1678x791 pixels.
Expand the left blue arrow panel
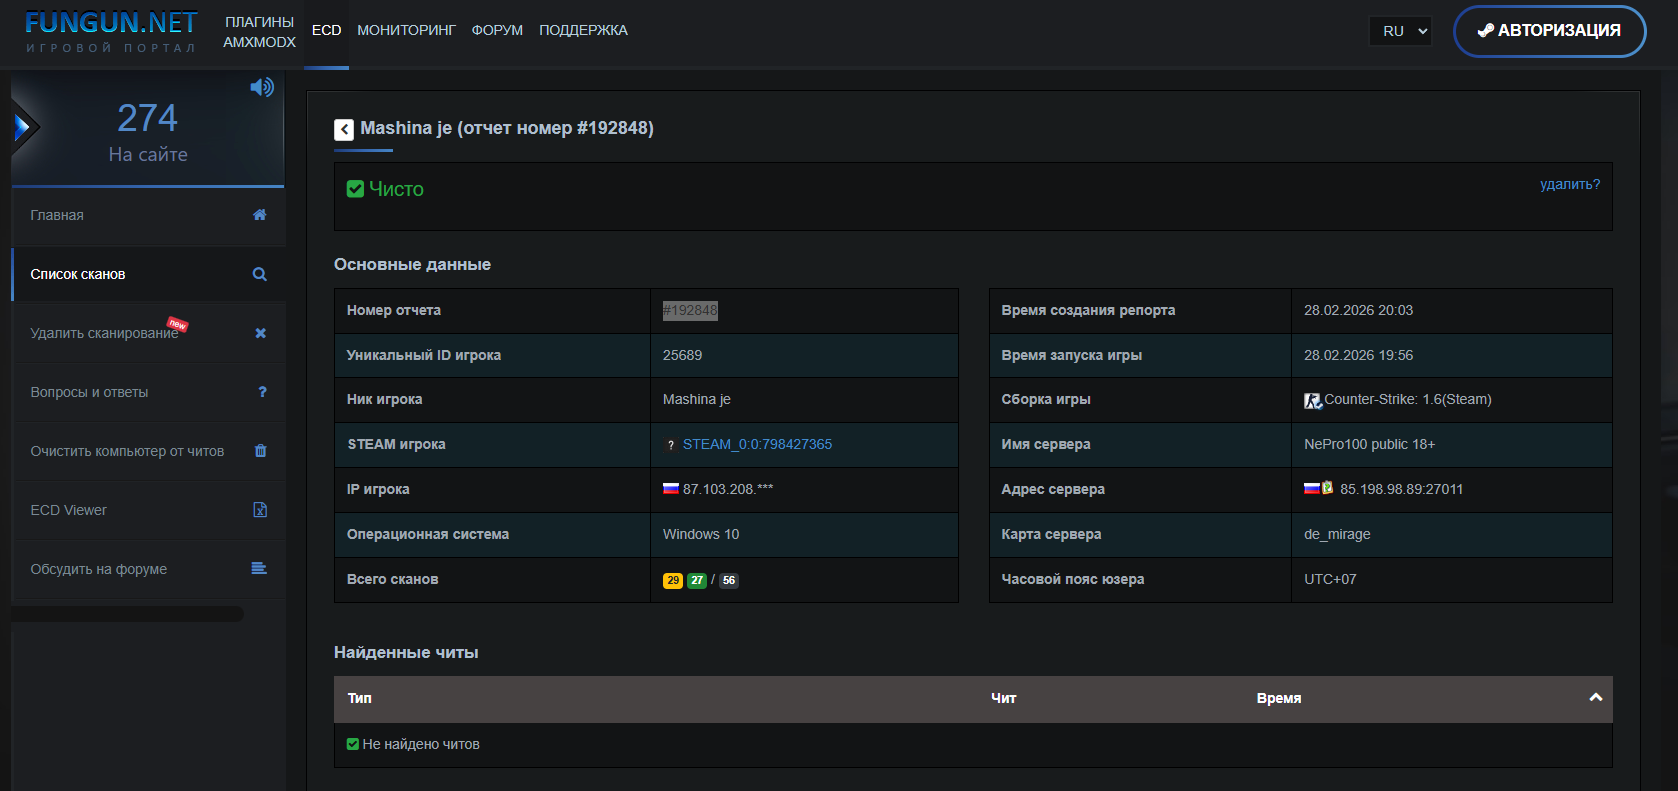(x=22, y=127)
